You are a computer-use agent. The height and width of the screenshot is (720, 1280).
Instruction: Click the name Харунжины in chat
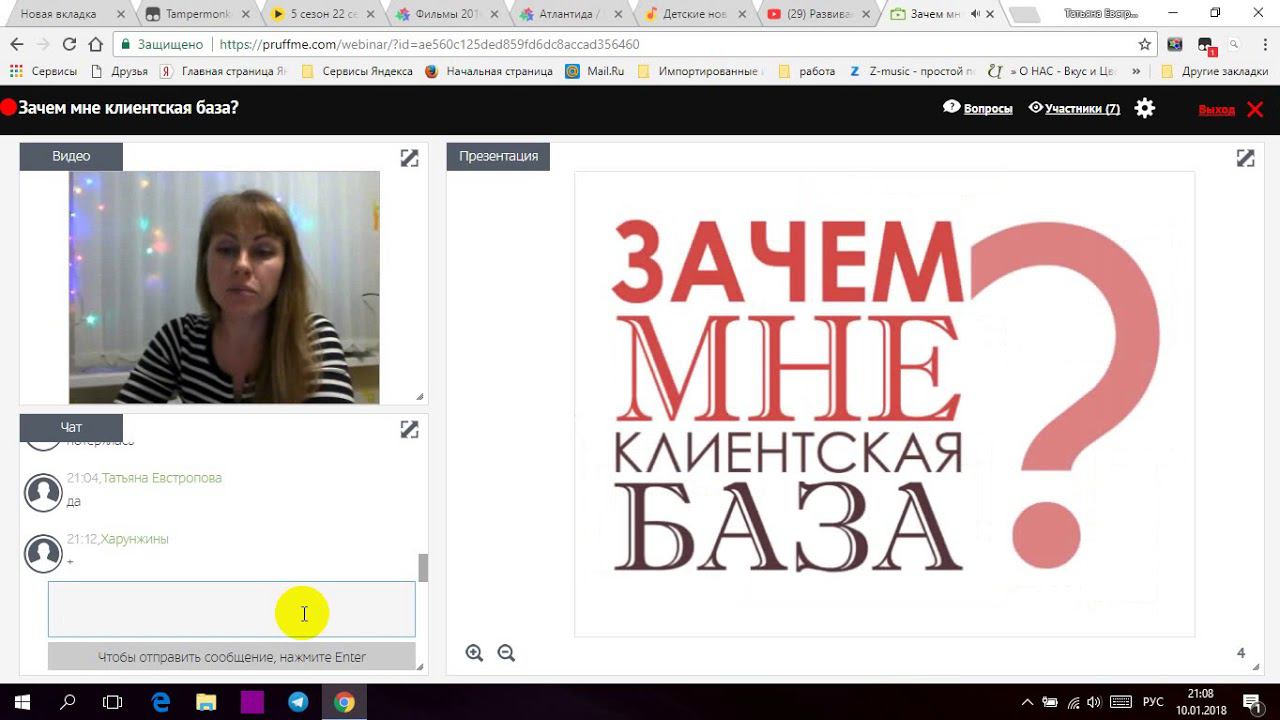(x=134, y=539)
